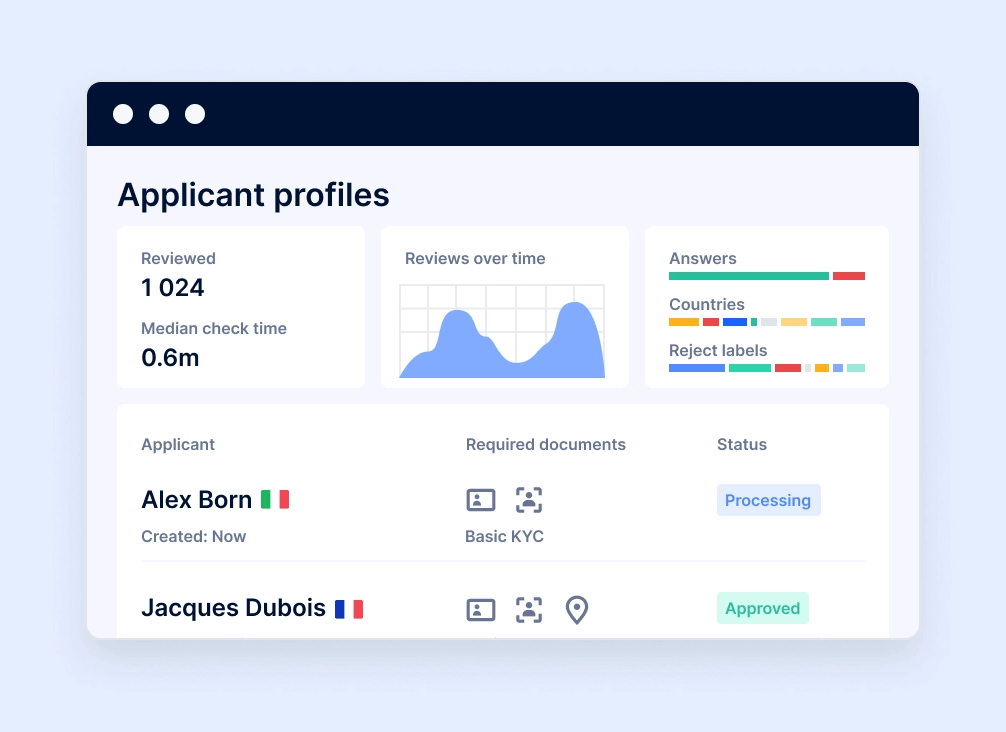Click Alex Born's ID card document icon

[481, 500]
